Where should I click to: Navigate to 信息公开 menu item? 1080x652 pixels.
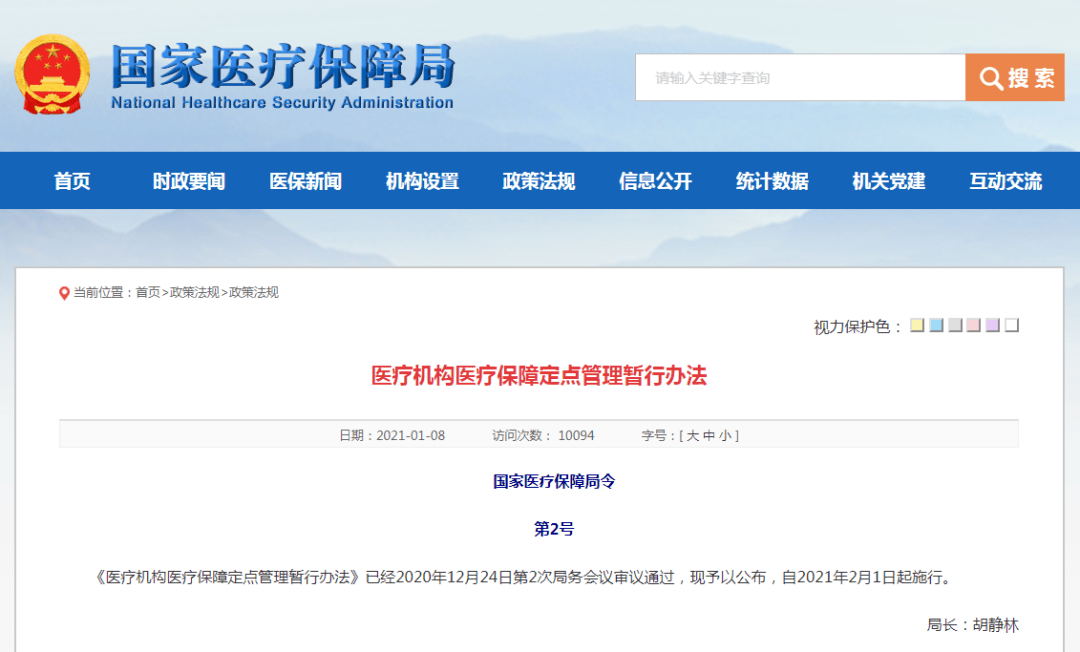click(655, 181)
